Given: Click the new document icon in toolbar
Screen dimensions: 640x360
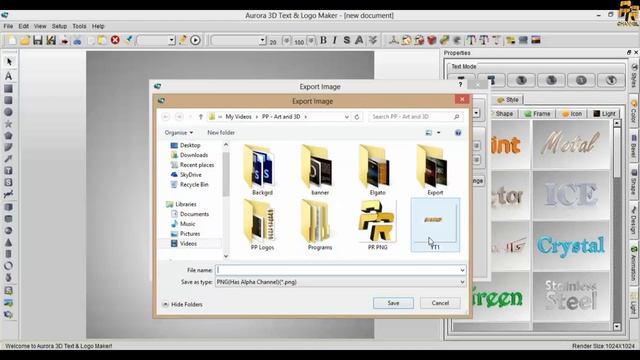Looking at the screenshot, I should coord(12,40).
